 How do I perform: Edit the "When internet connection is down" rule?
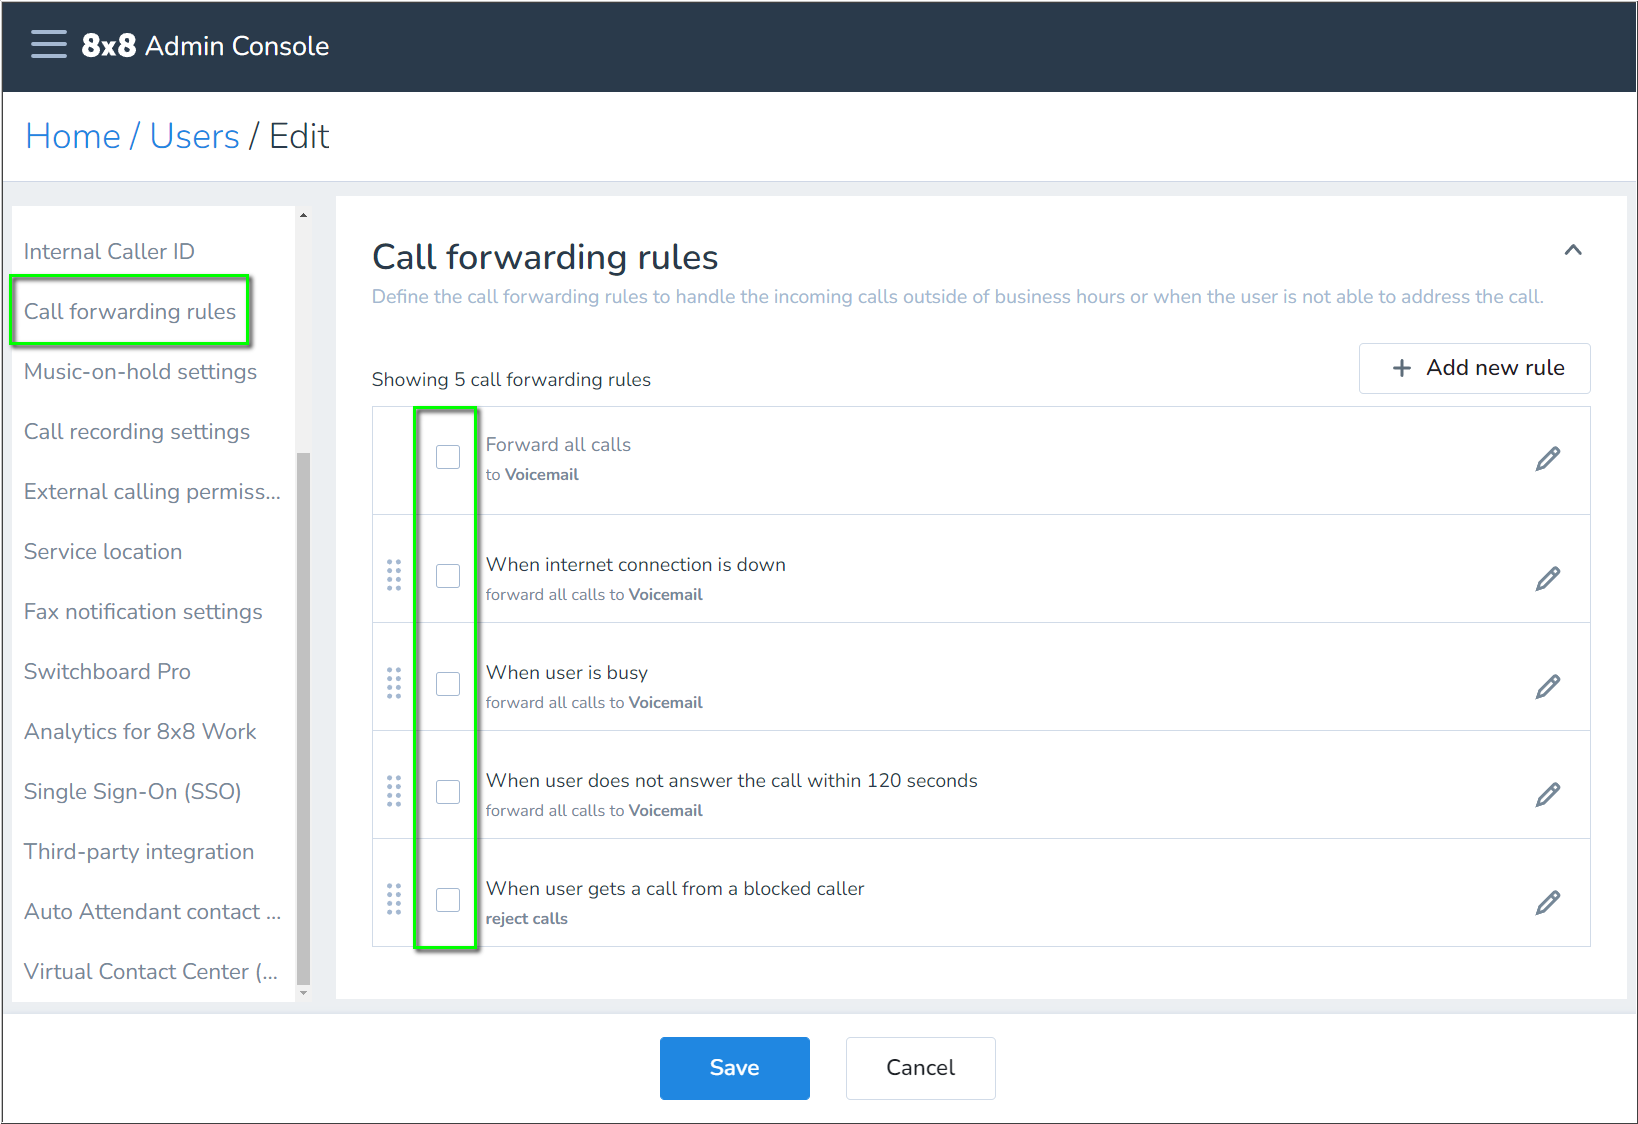1548,578
